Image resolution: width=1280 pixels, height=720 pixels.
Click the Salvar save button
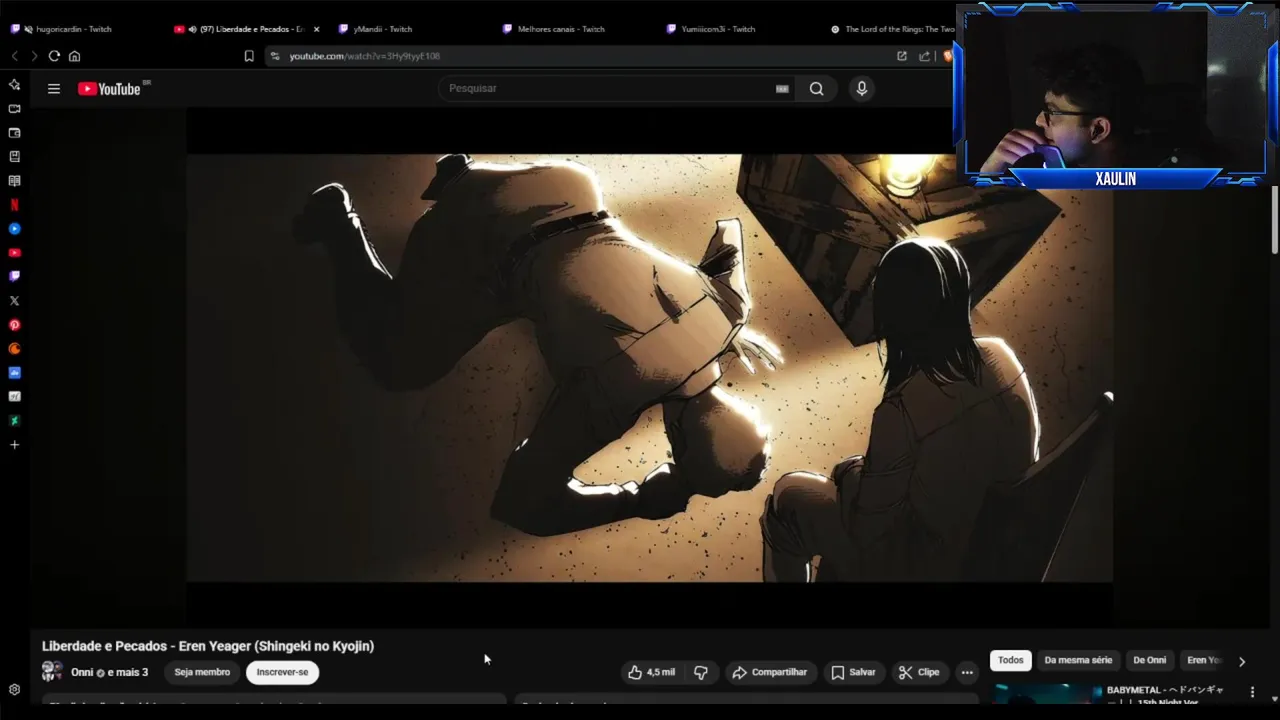tap(853, 672)
